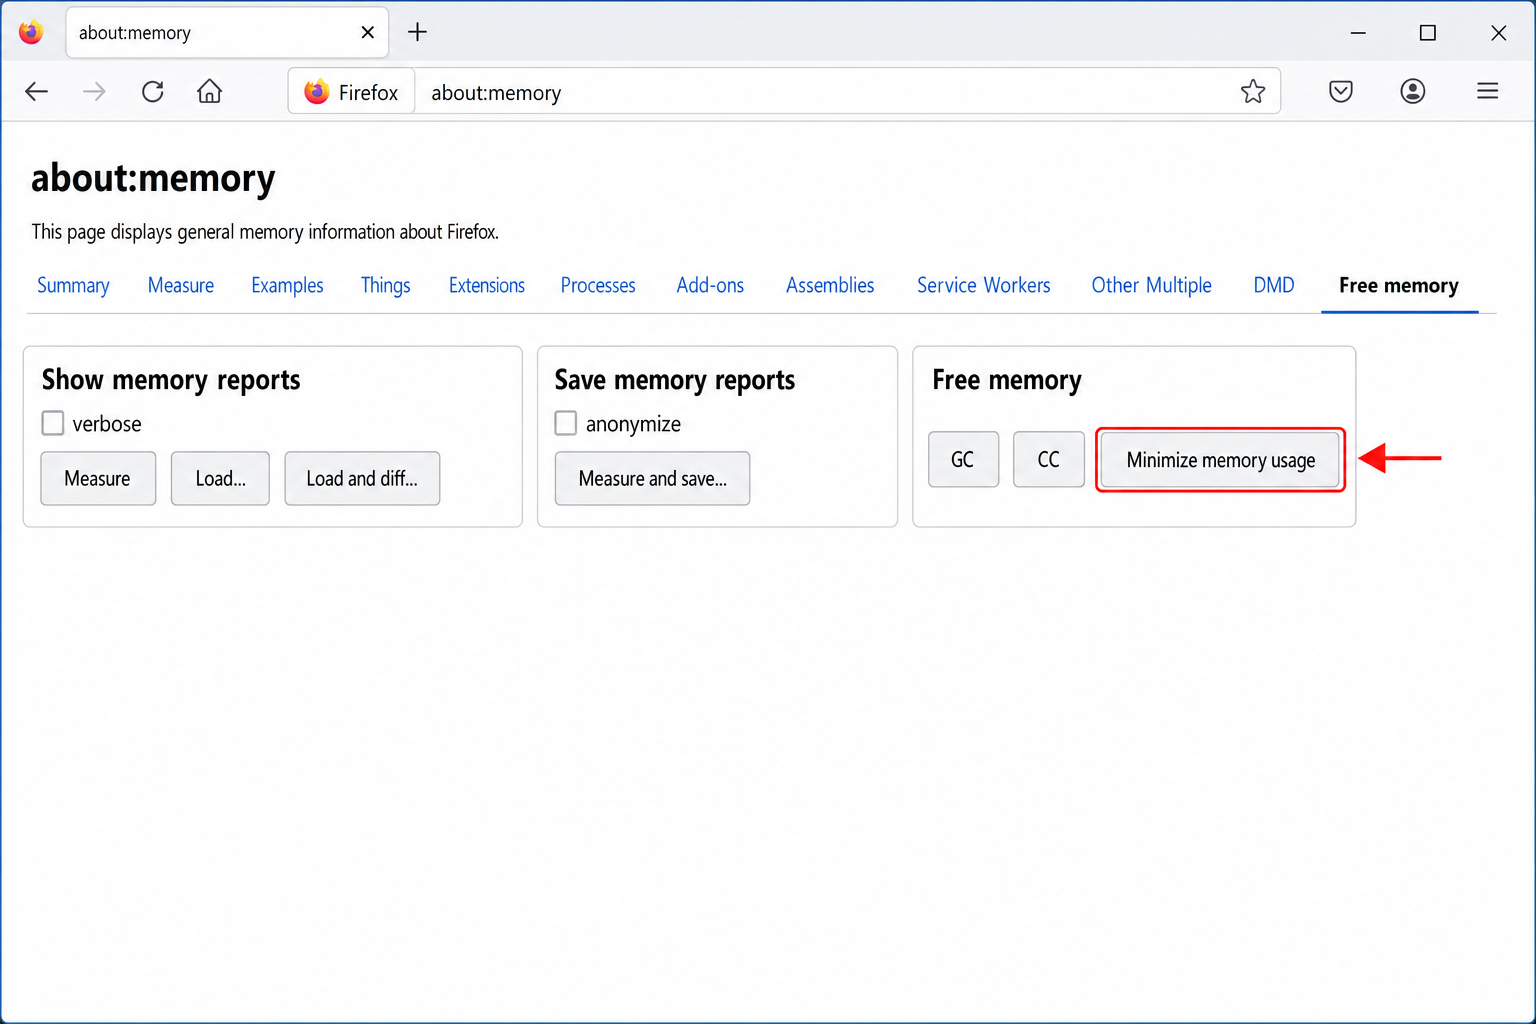1536x1024 pixels.
Task: Toggle the verbose checkbox
Action: pos(53,423)
